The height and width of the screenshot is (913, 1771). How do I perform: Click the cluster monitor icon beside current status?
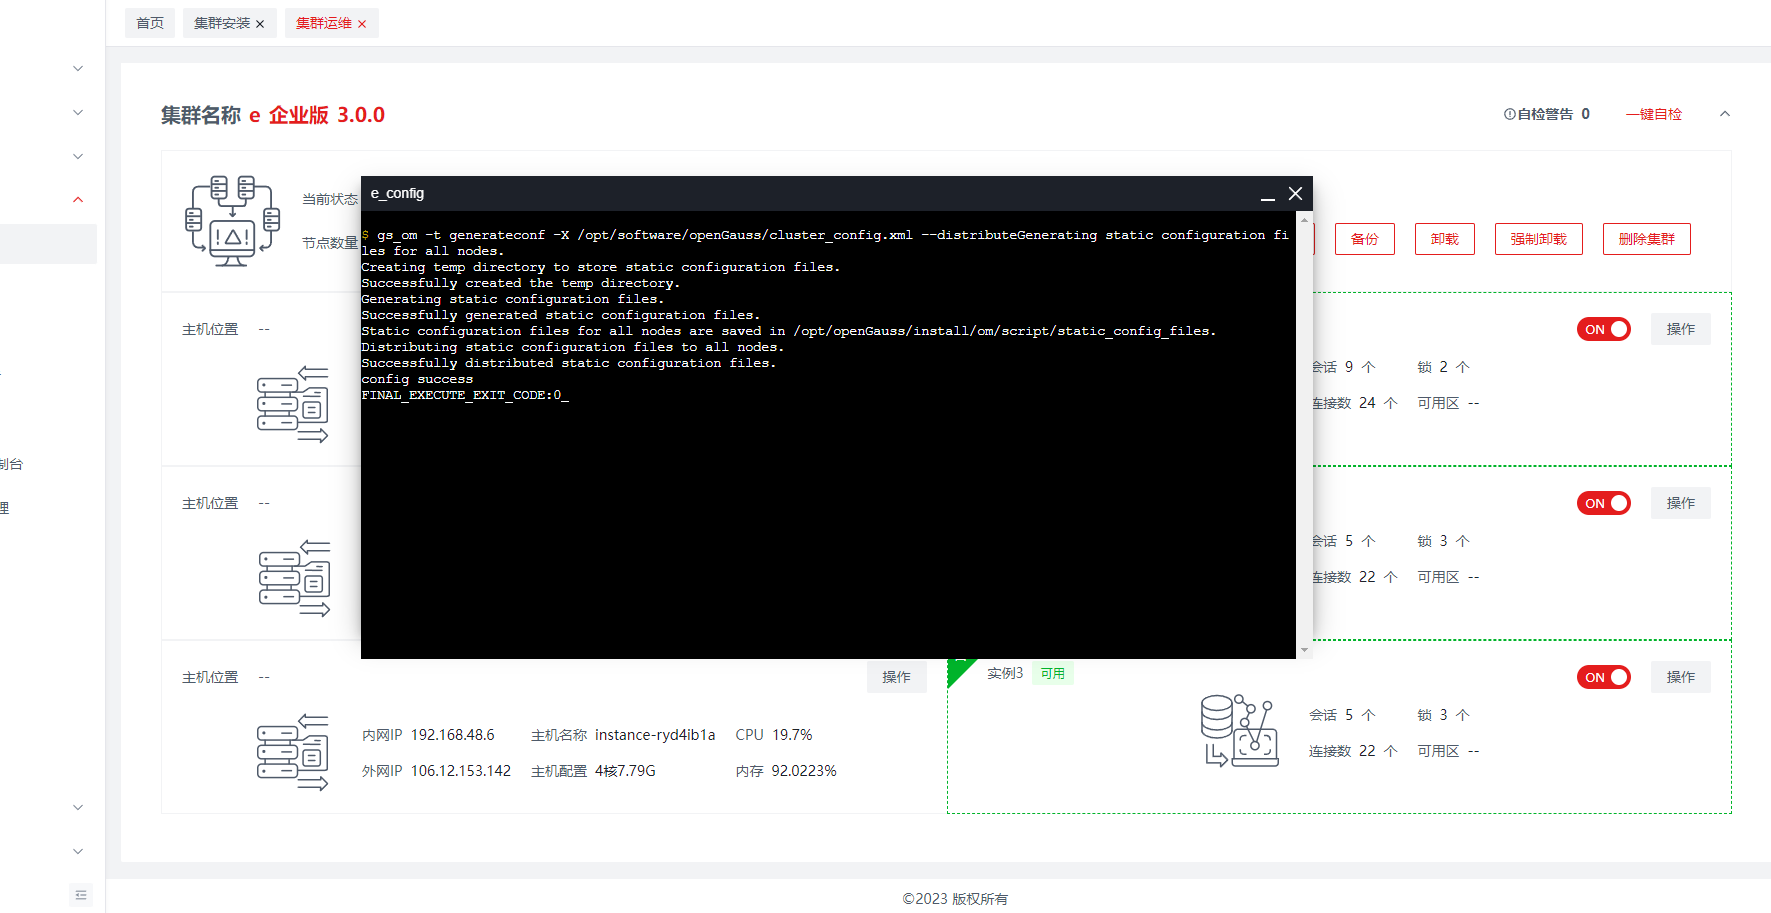click(232, 221)
